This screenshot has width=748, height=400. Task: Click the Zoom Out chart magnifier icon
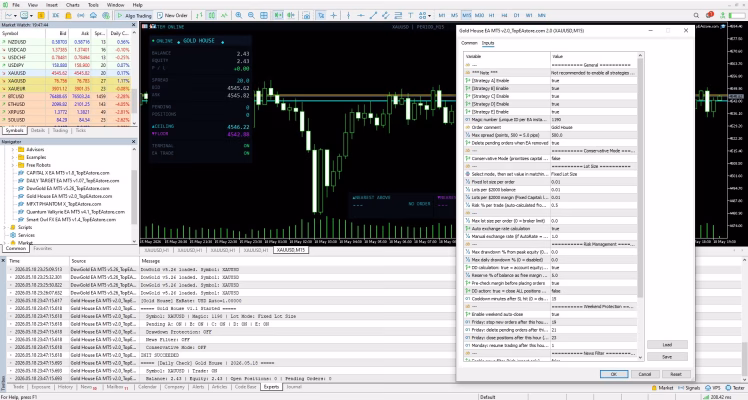point(251,15)
